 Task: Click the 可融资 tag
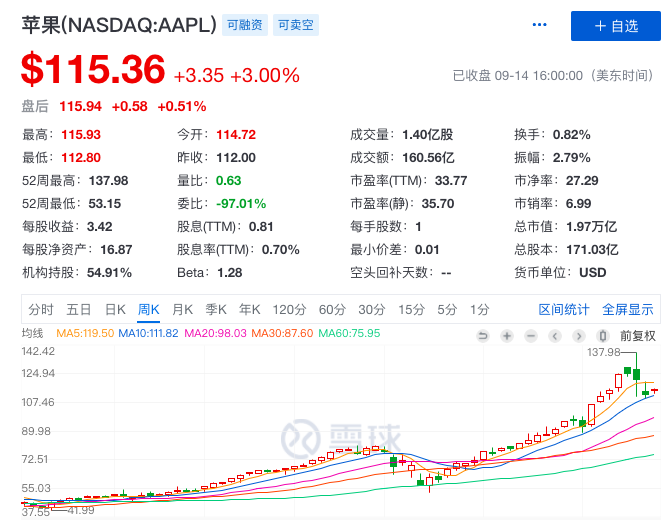245,25
